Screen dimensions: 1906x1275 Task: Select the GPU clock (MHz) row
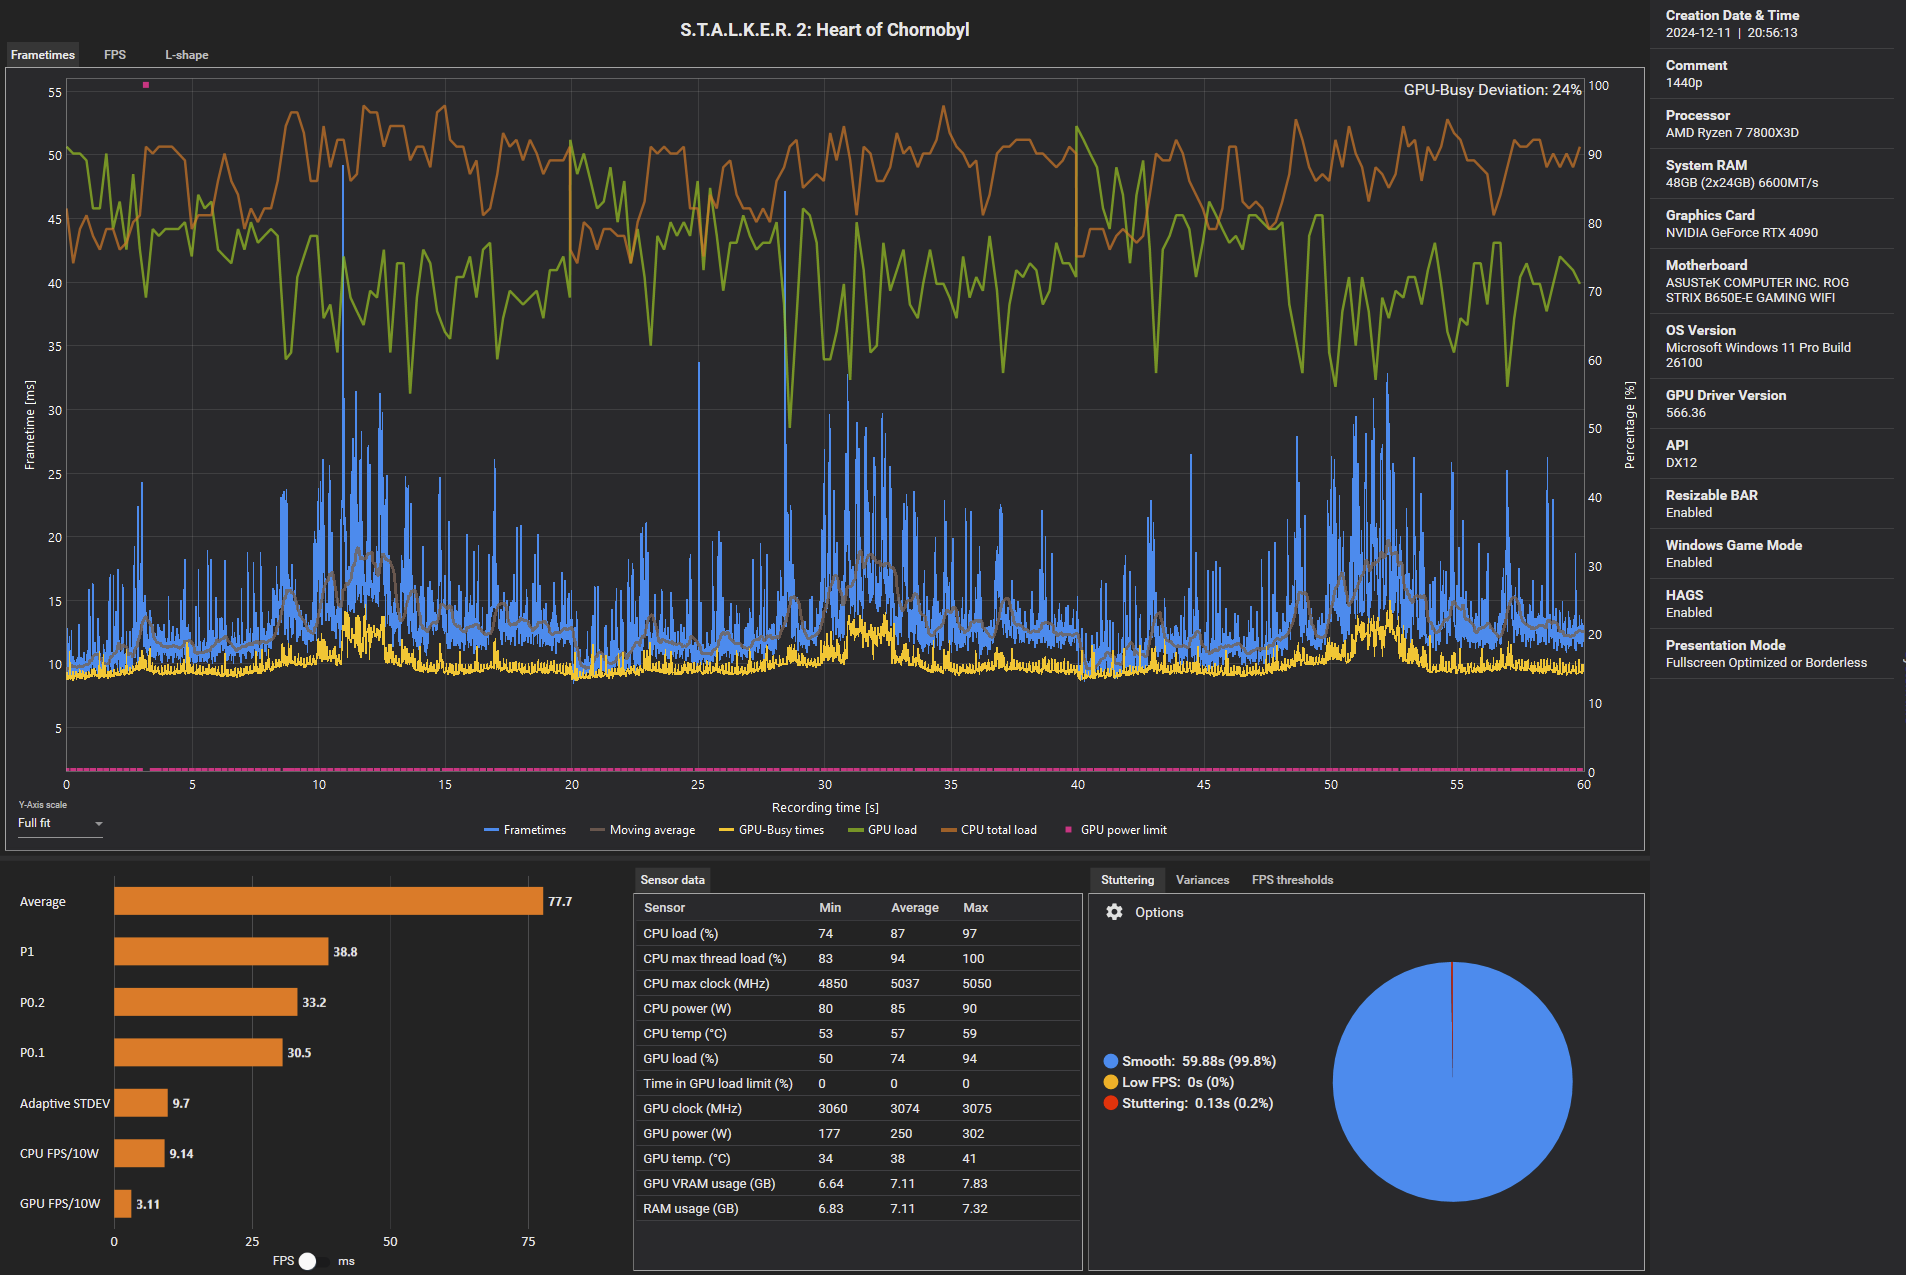click(858, 1108)
